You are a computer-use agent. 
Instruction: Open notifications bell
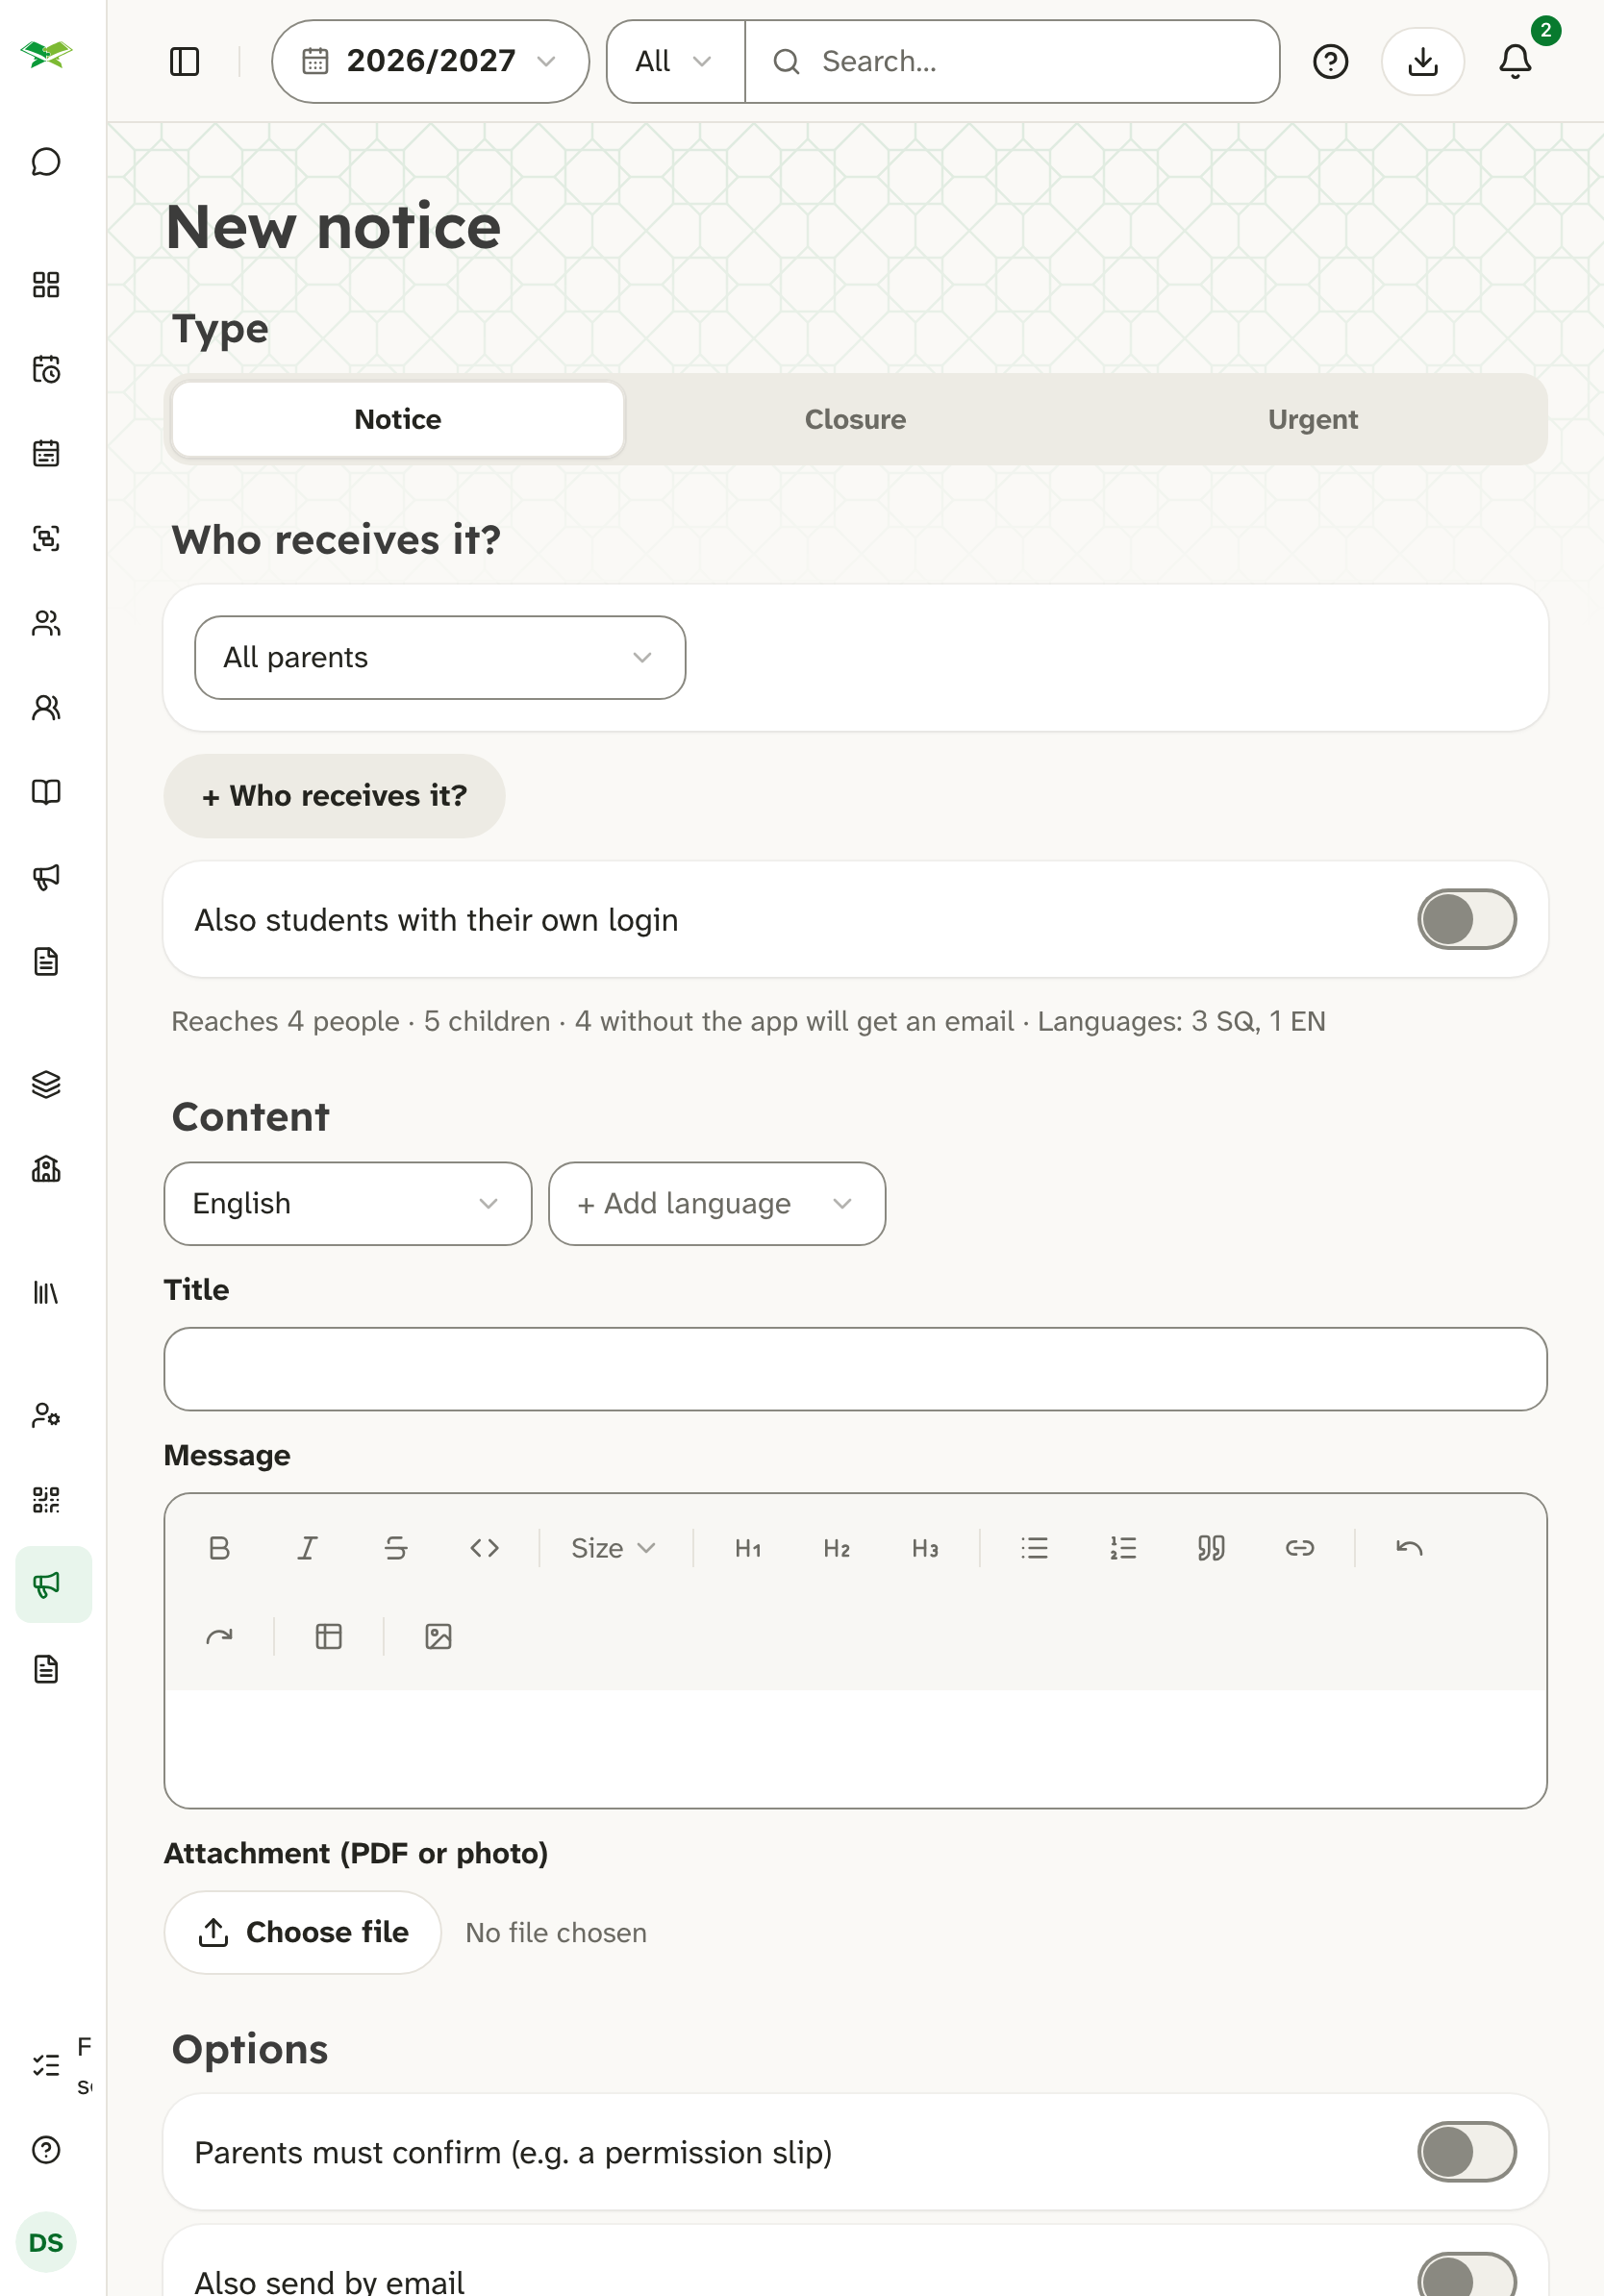tap(1515, 62)
